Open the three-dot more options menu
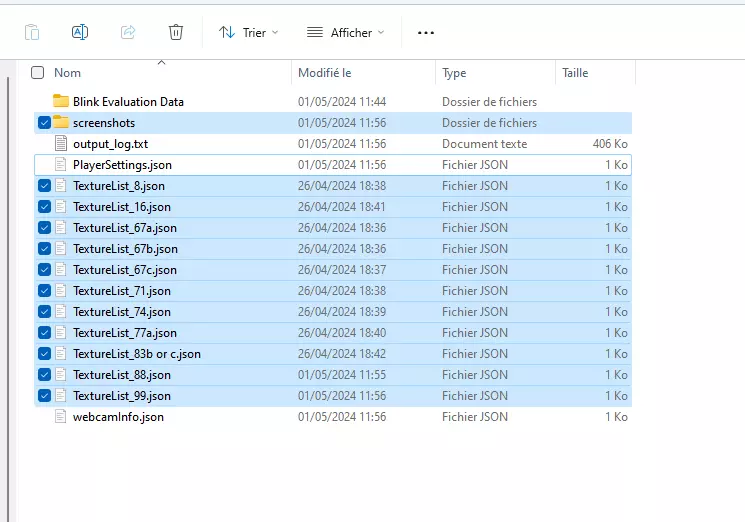This screenshot has width=745, height=522. pos(426,33)
